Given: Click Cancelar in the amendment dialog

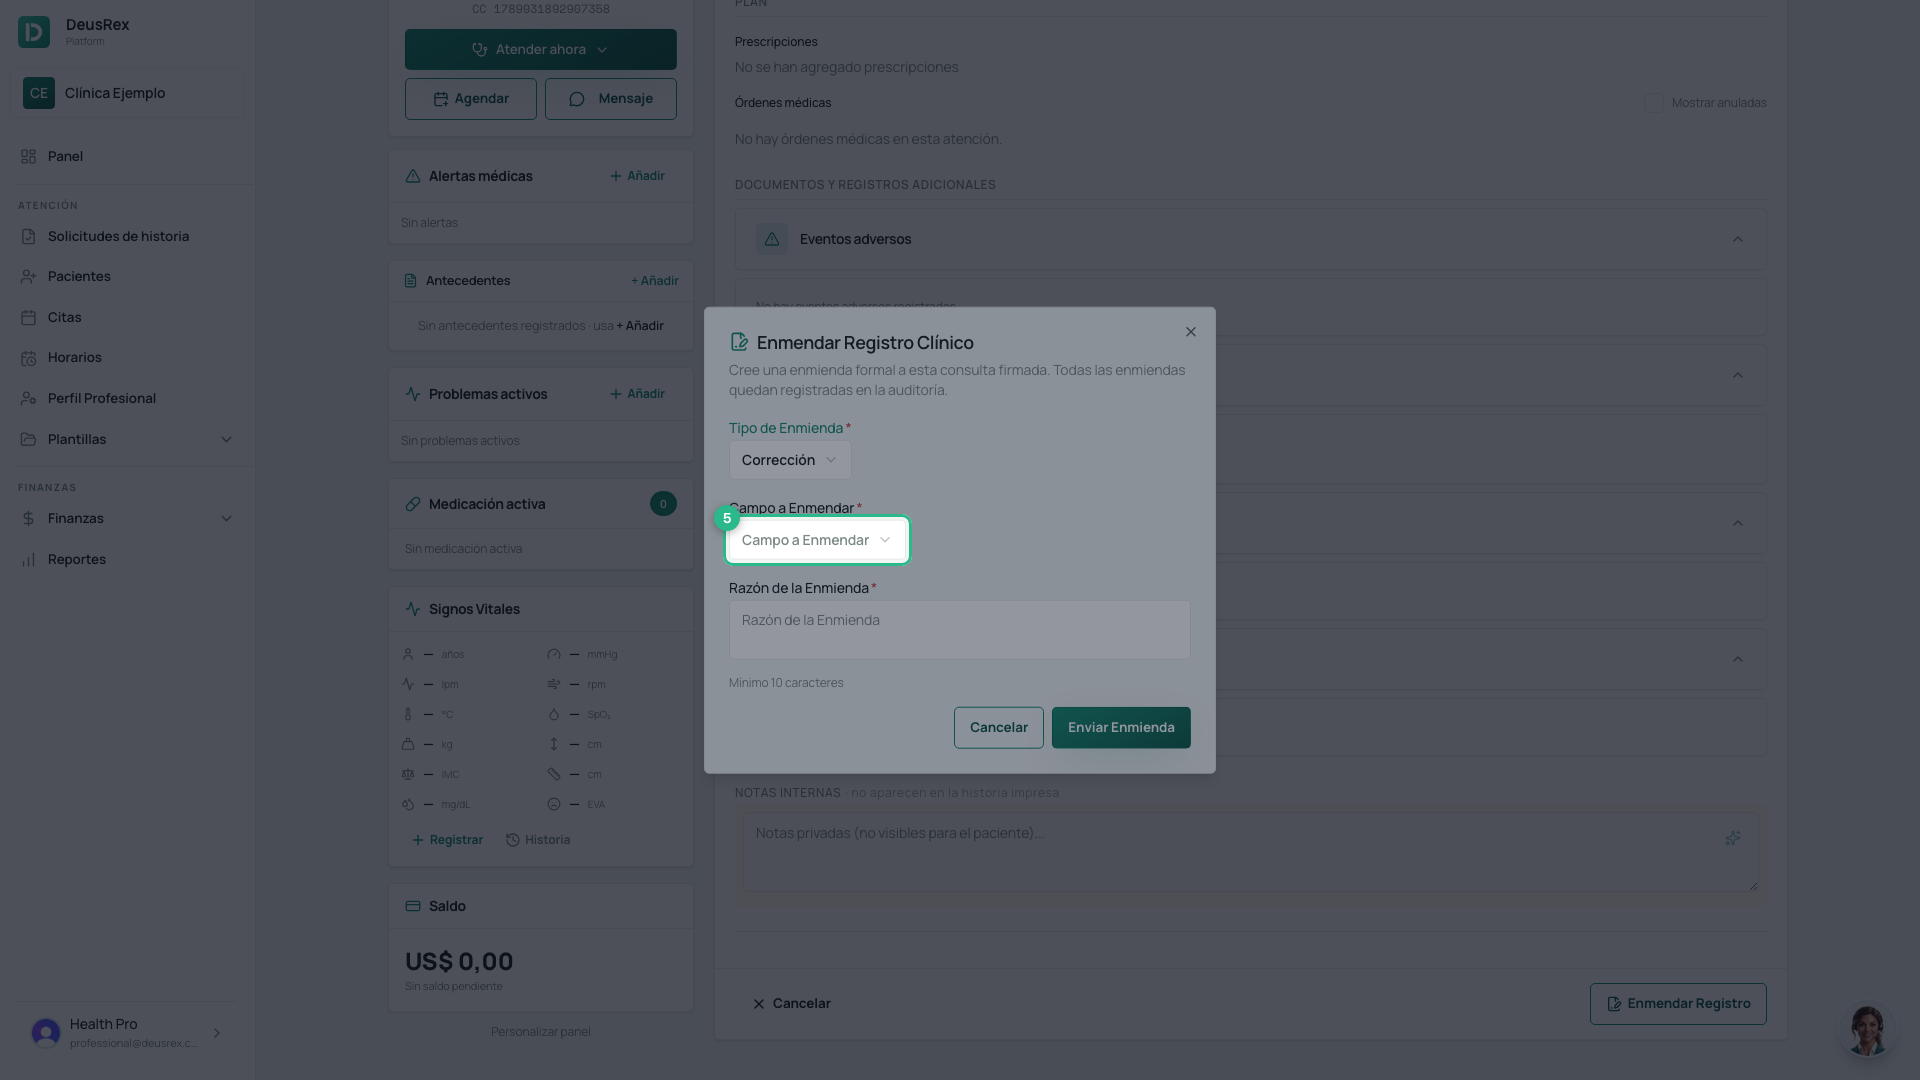Looking at the screenshot, I should pos(999,728).
